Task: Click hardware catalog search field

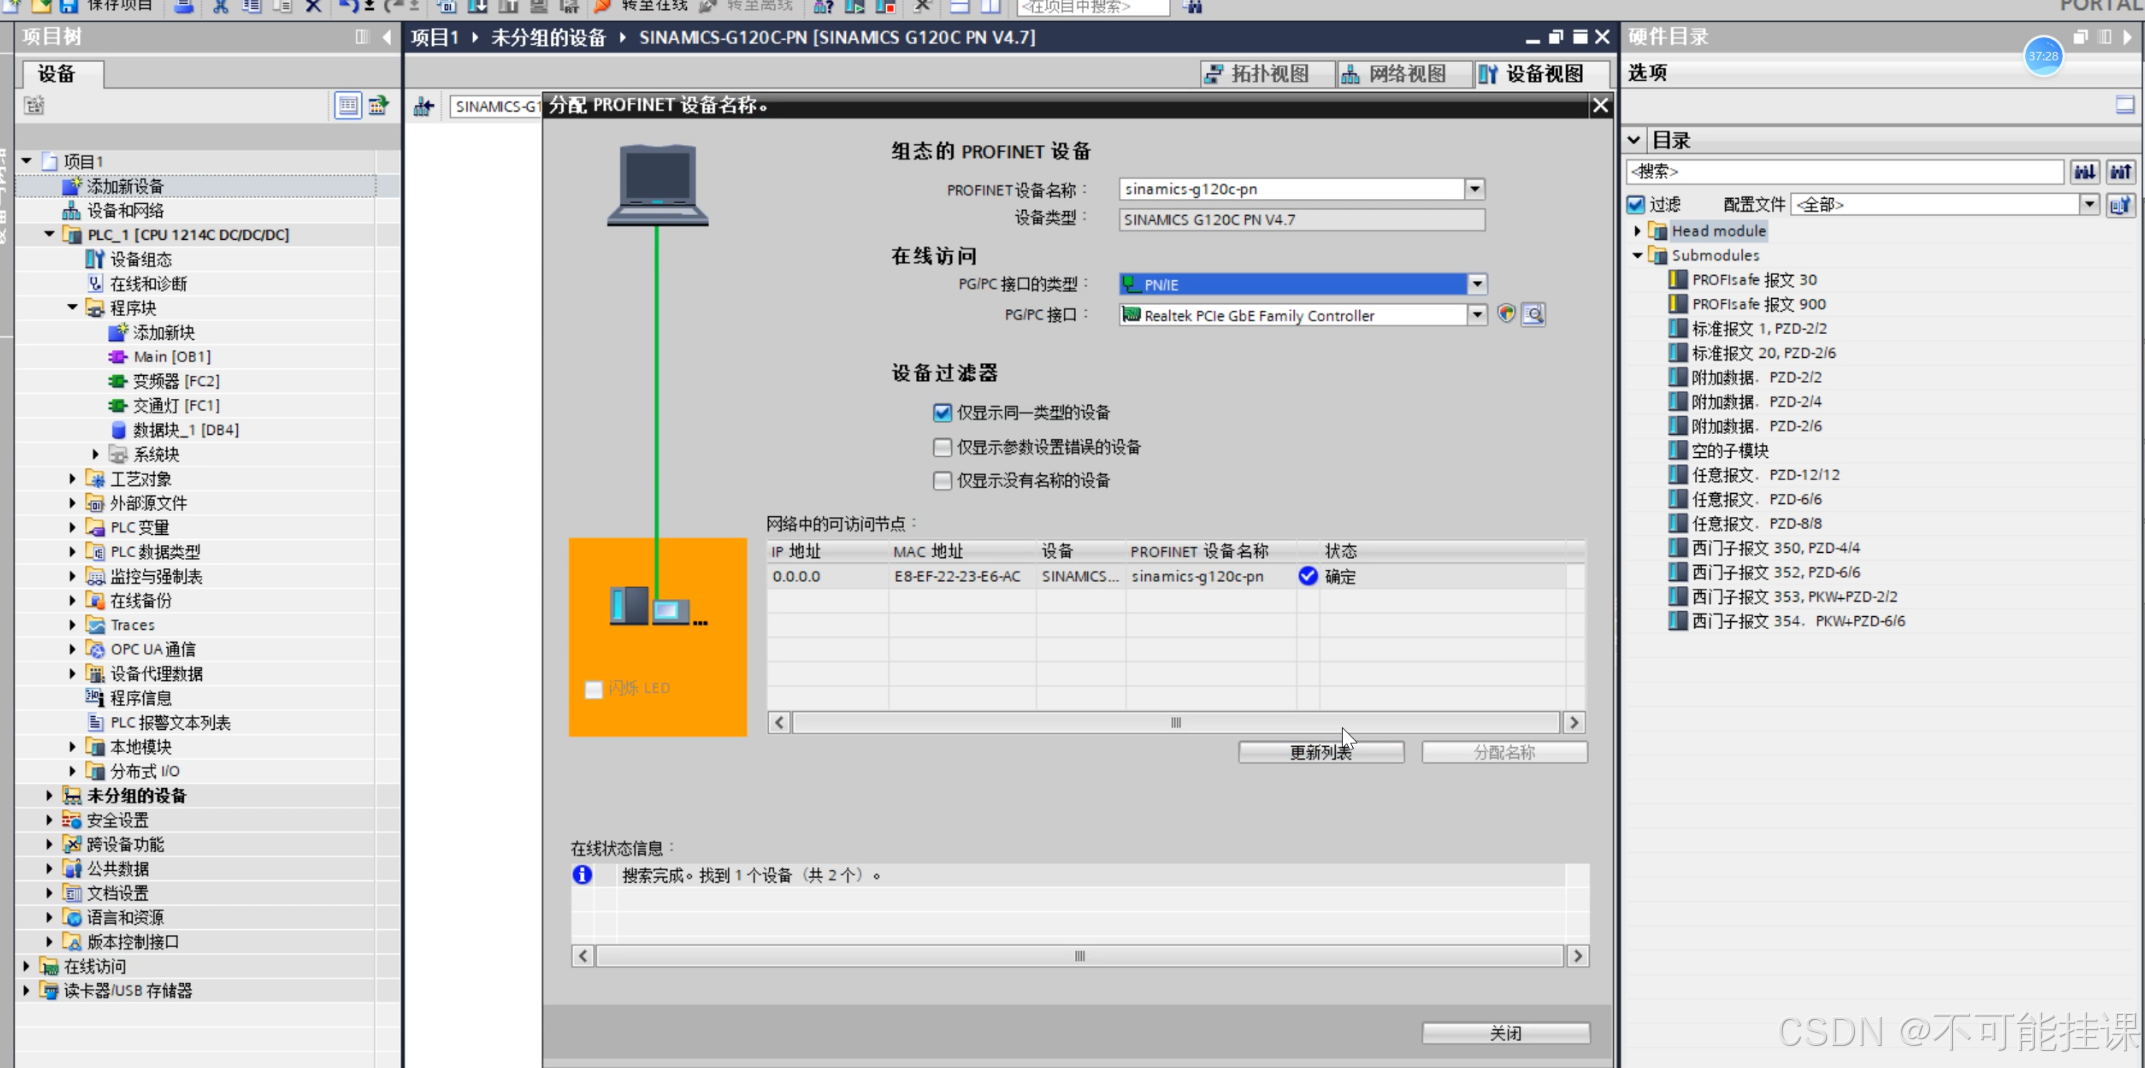Action: [1846, 172]
